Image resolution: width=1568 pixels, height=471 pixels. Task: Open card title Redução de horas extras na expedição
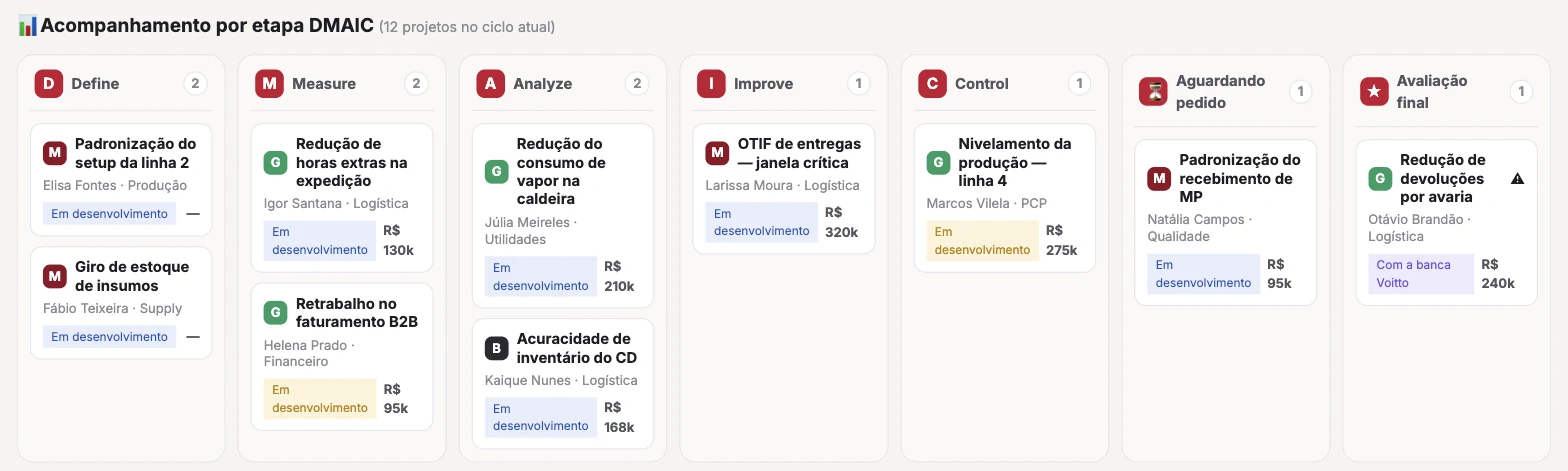point(352,162)
